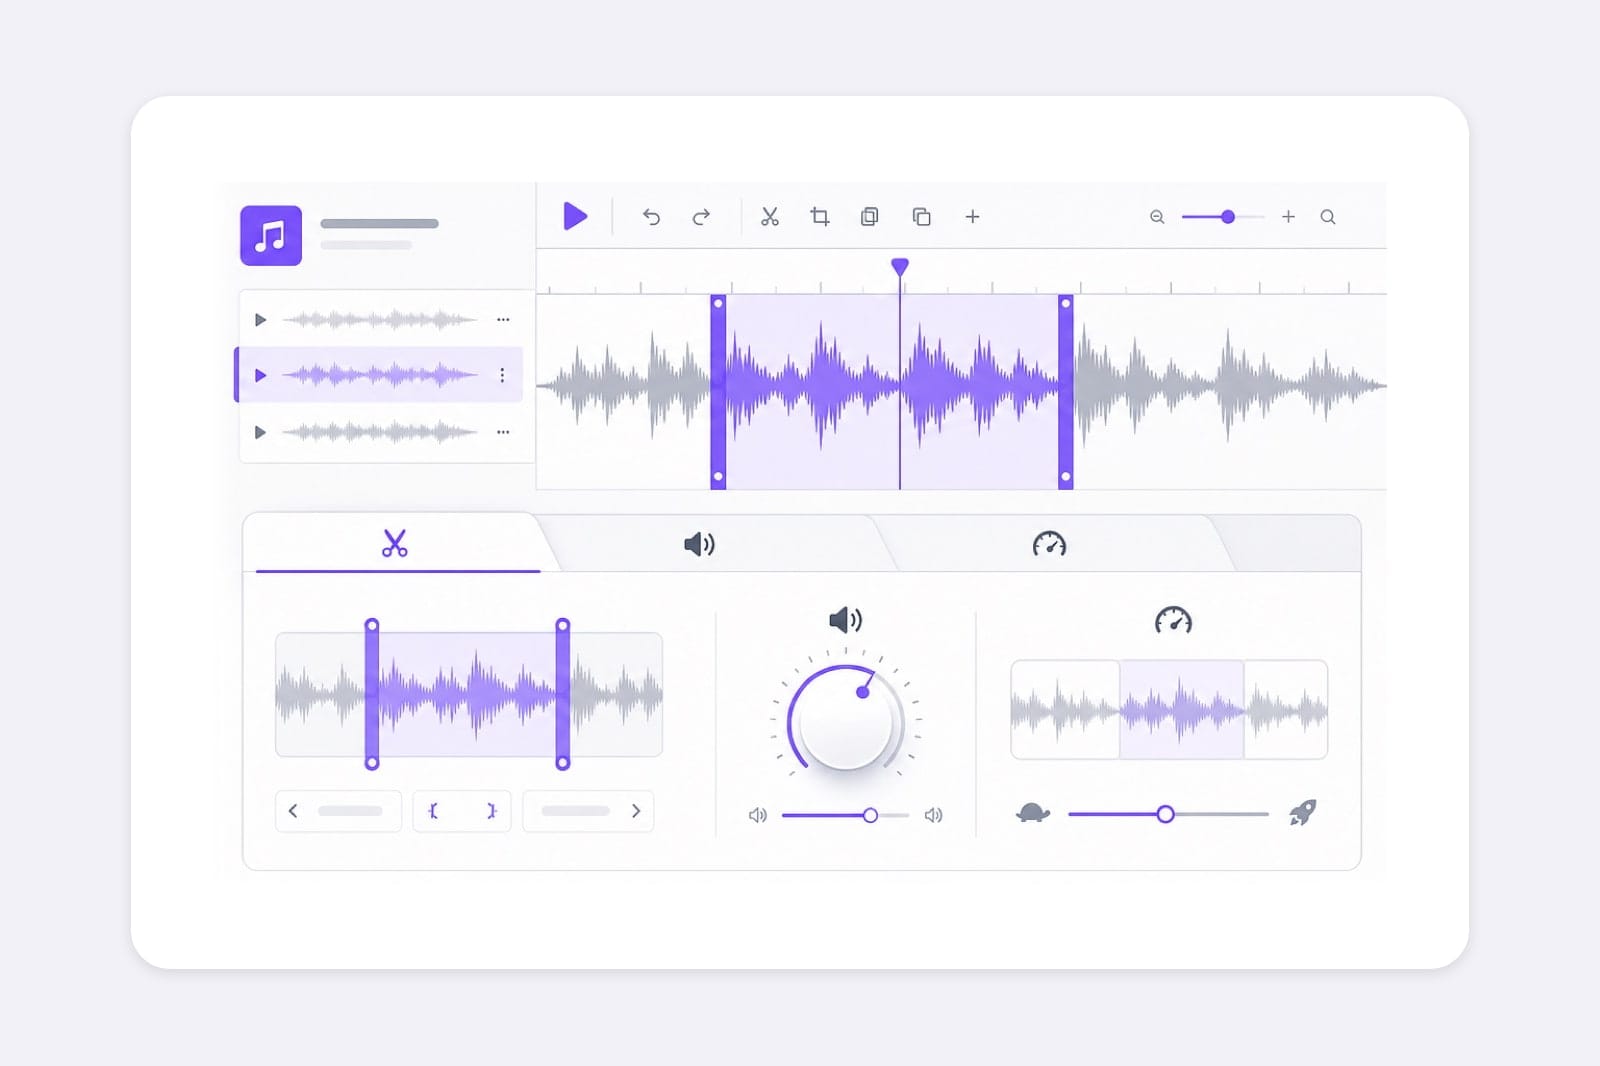
Task: Click the purple music note app icon
Action: [271, 236]
